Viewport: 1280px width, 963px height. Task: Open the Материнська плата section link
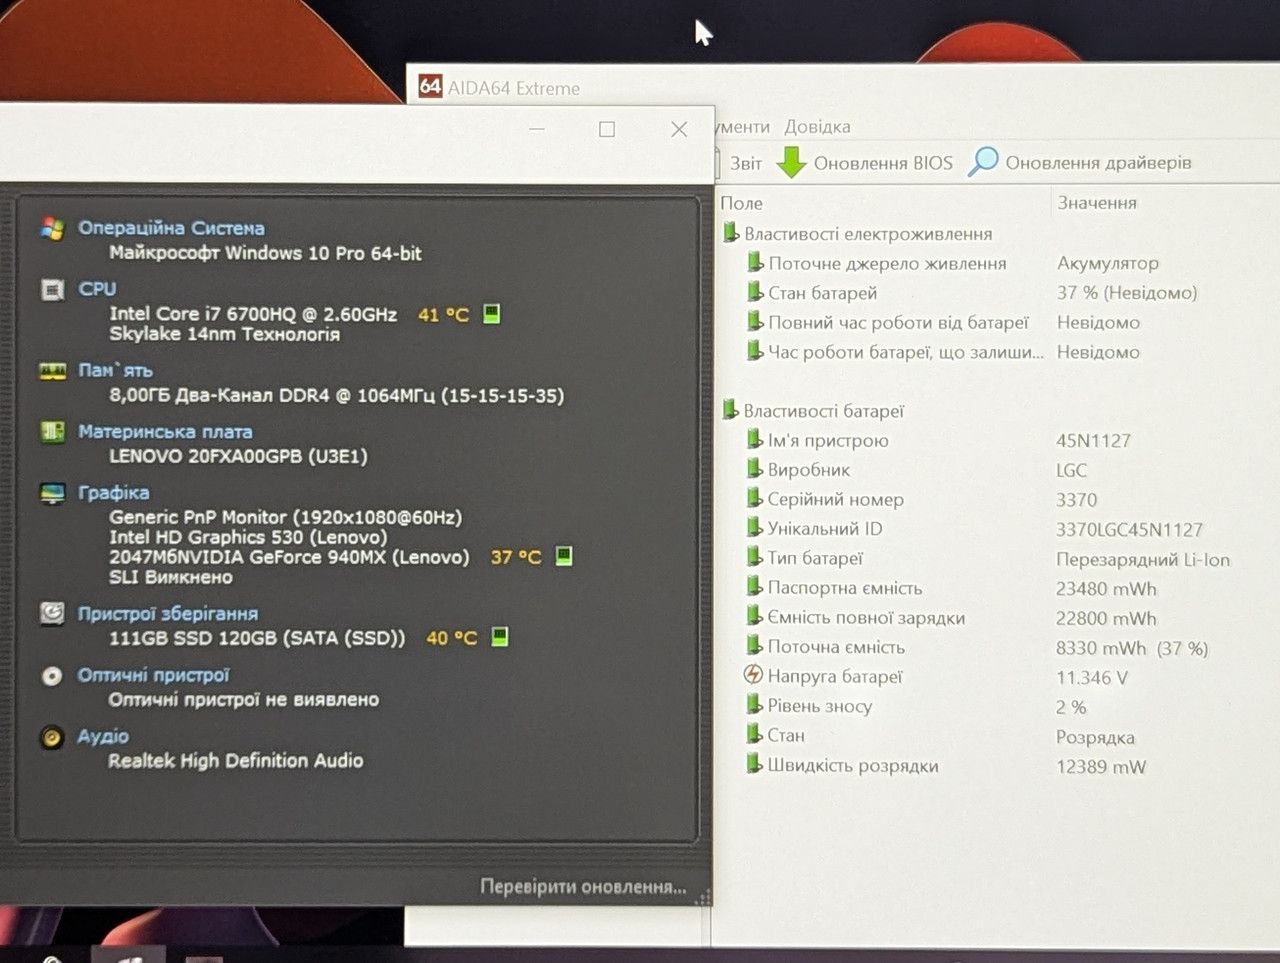click(x=165, y=432)
